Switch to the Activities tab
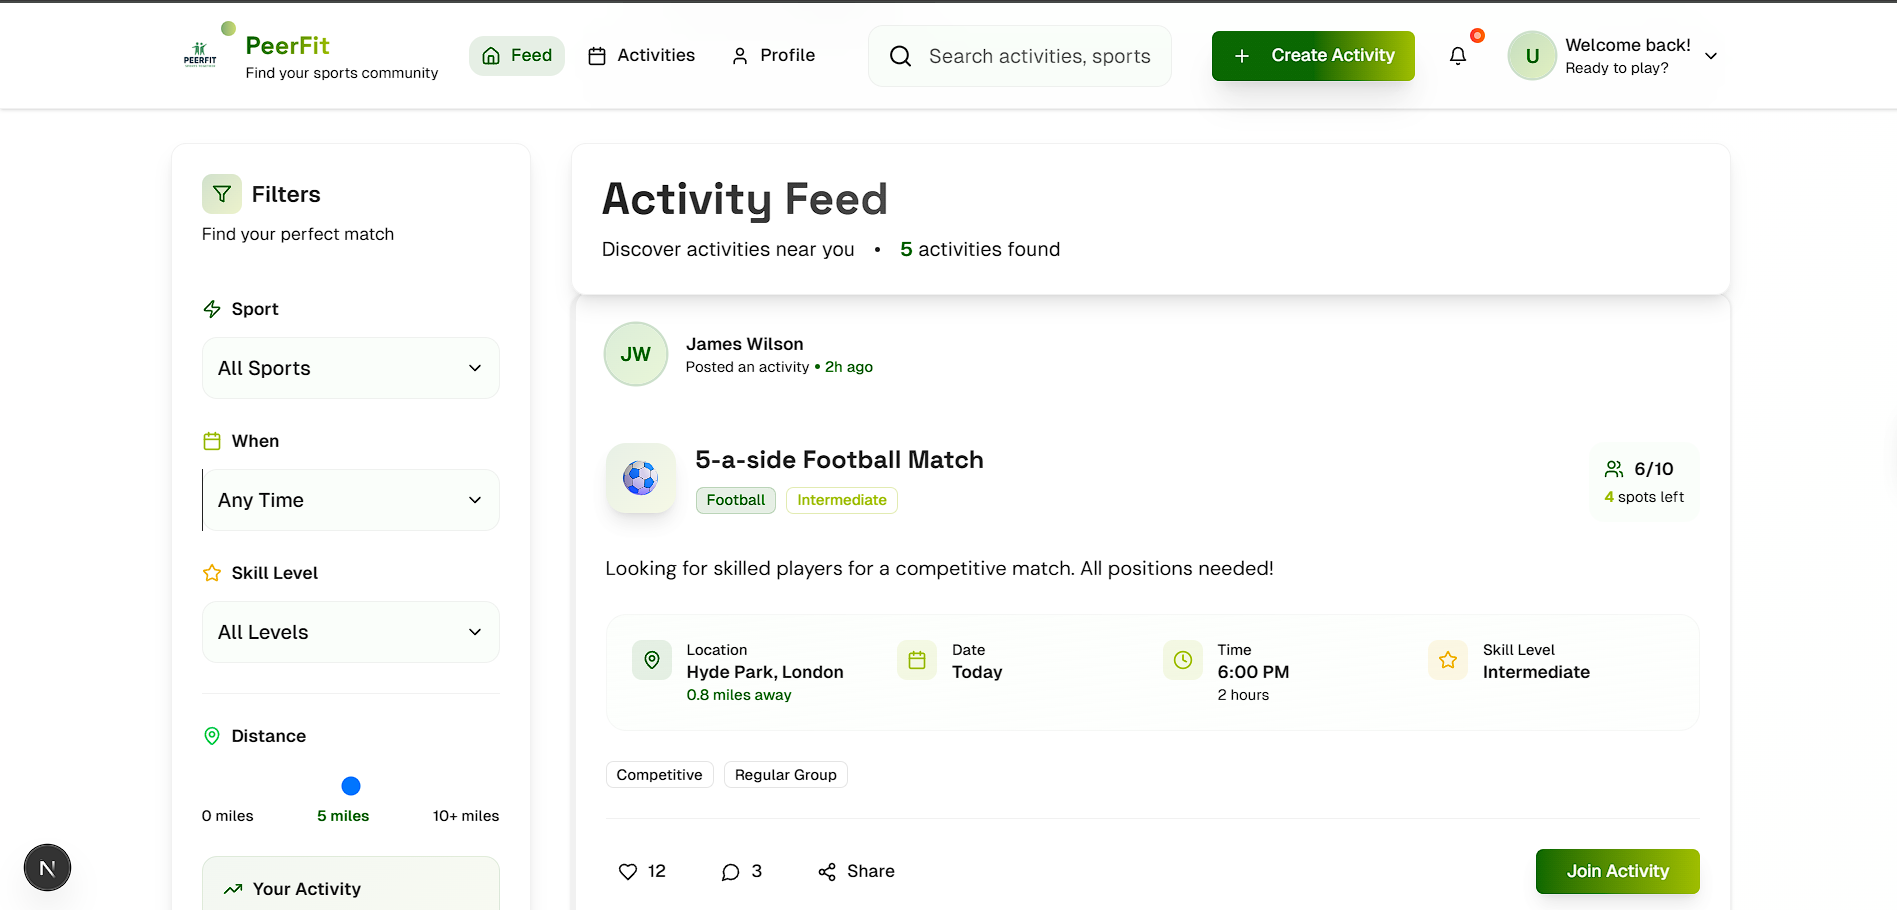Image resolution: width=1897 pixels, height=910 pixels. click(x=641, y=56)
